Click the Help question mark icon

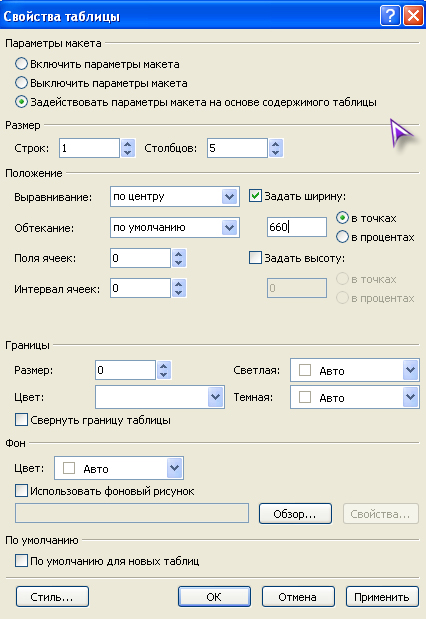tap(390, 16)
